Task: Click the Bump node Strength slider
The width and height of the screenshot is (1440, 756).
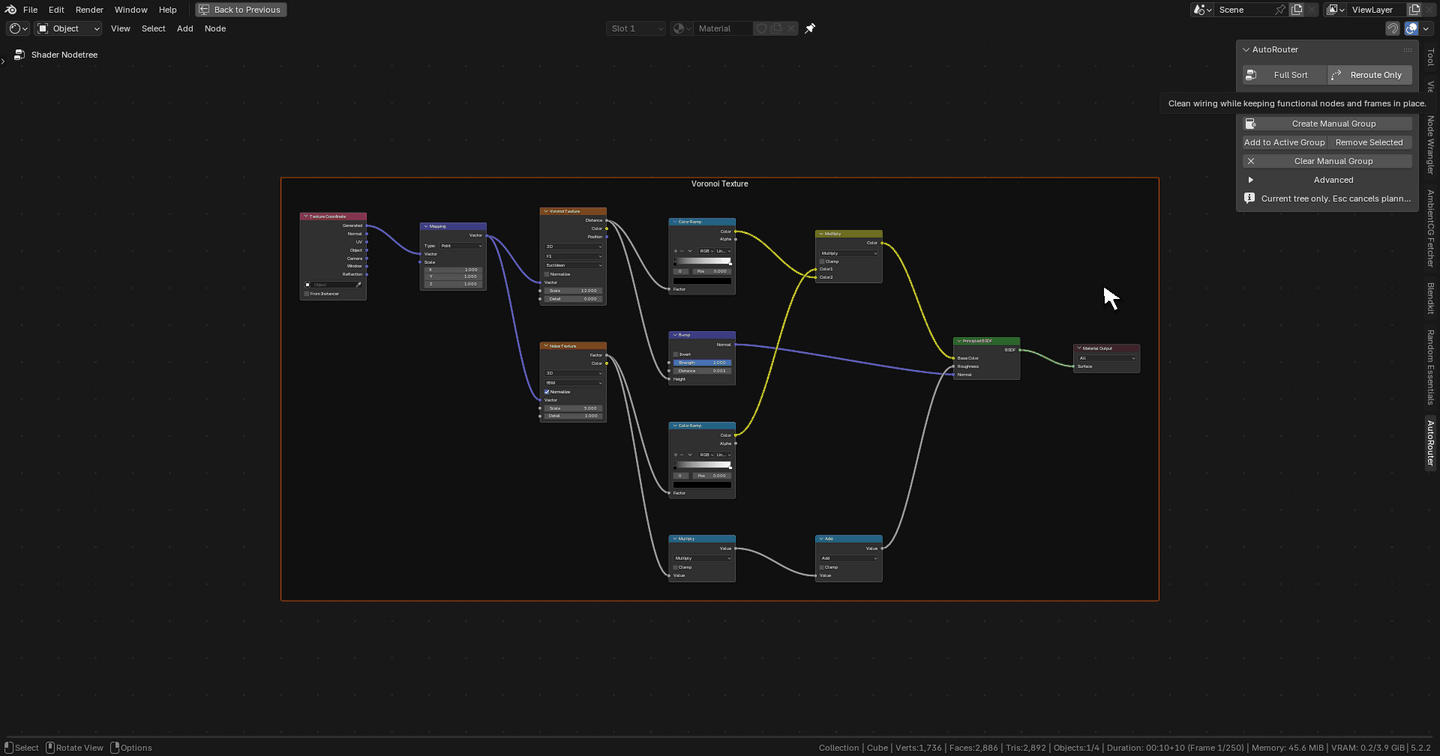Action: tap(702, 362)
